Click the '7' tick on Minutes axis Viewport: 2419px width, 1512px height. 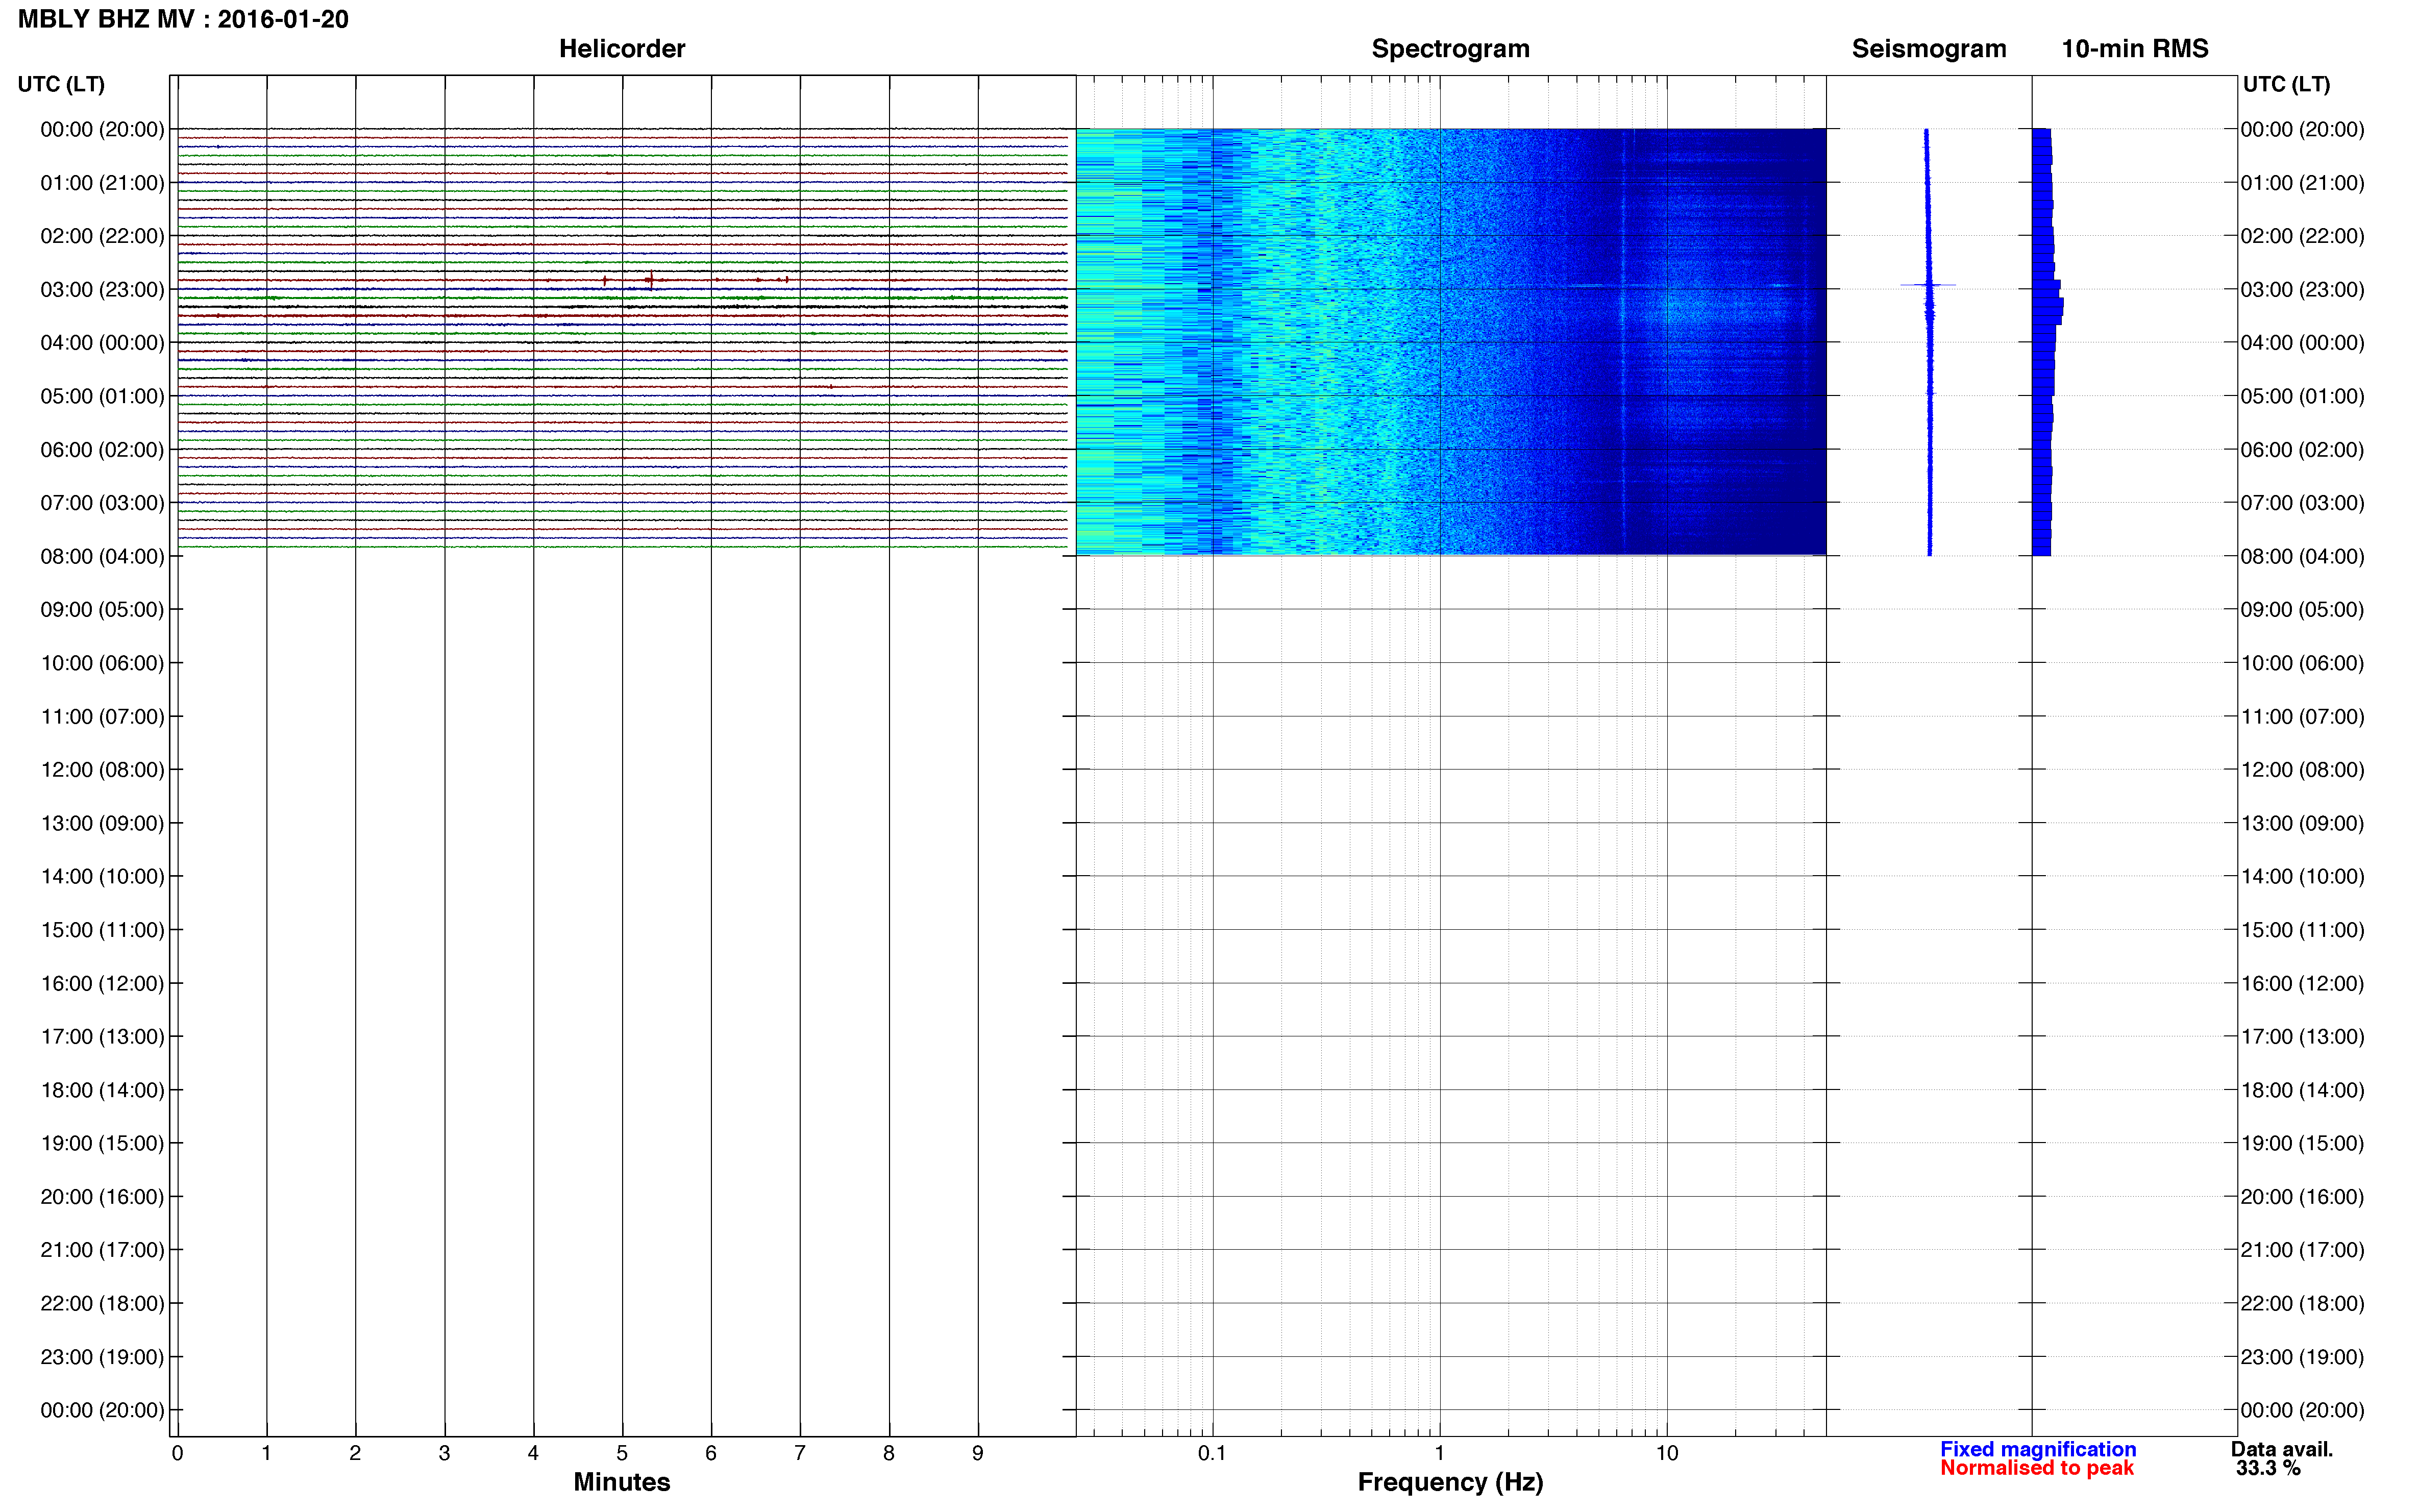point(800,1453)
